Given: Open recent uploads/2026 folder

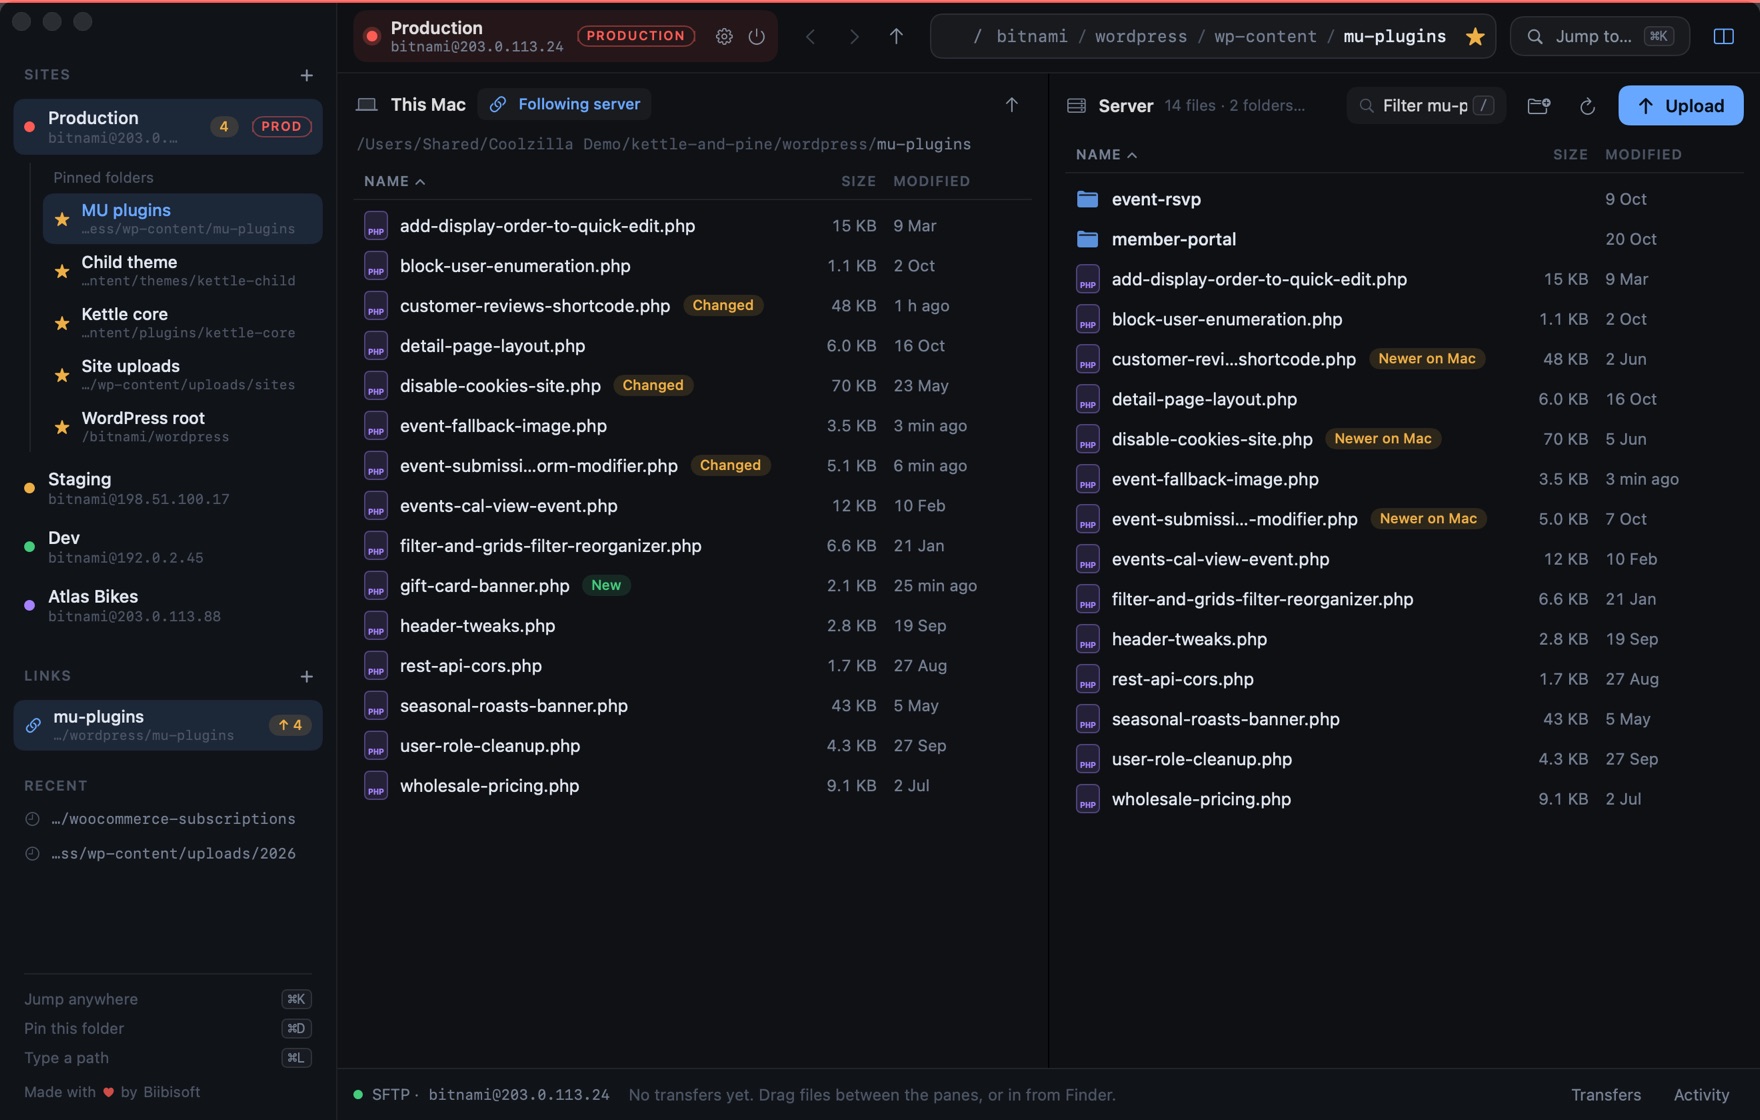Looking at the screenshot, I should click(x=168, y=853).
